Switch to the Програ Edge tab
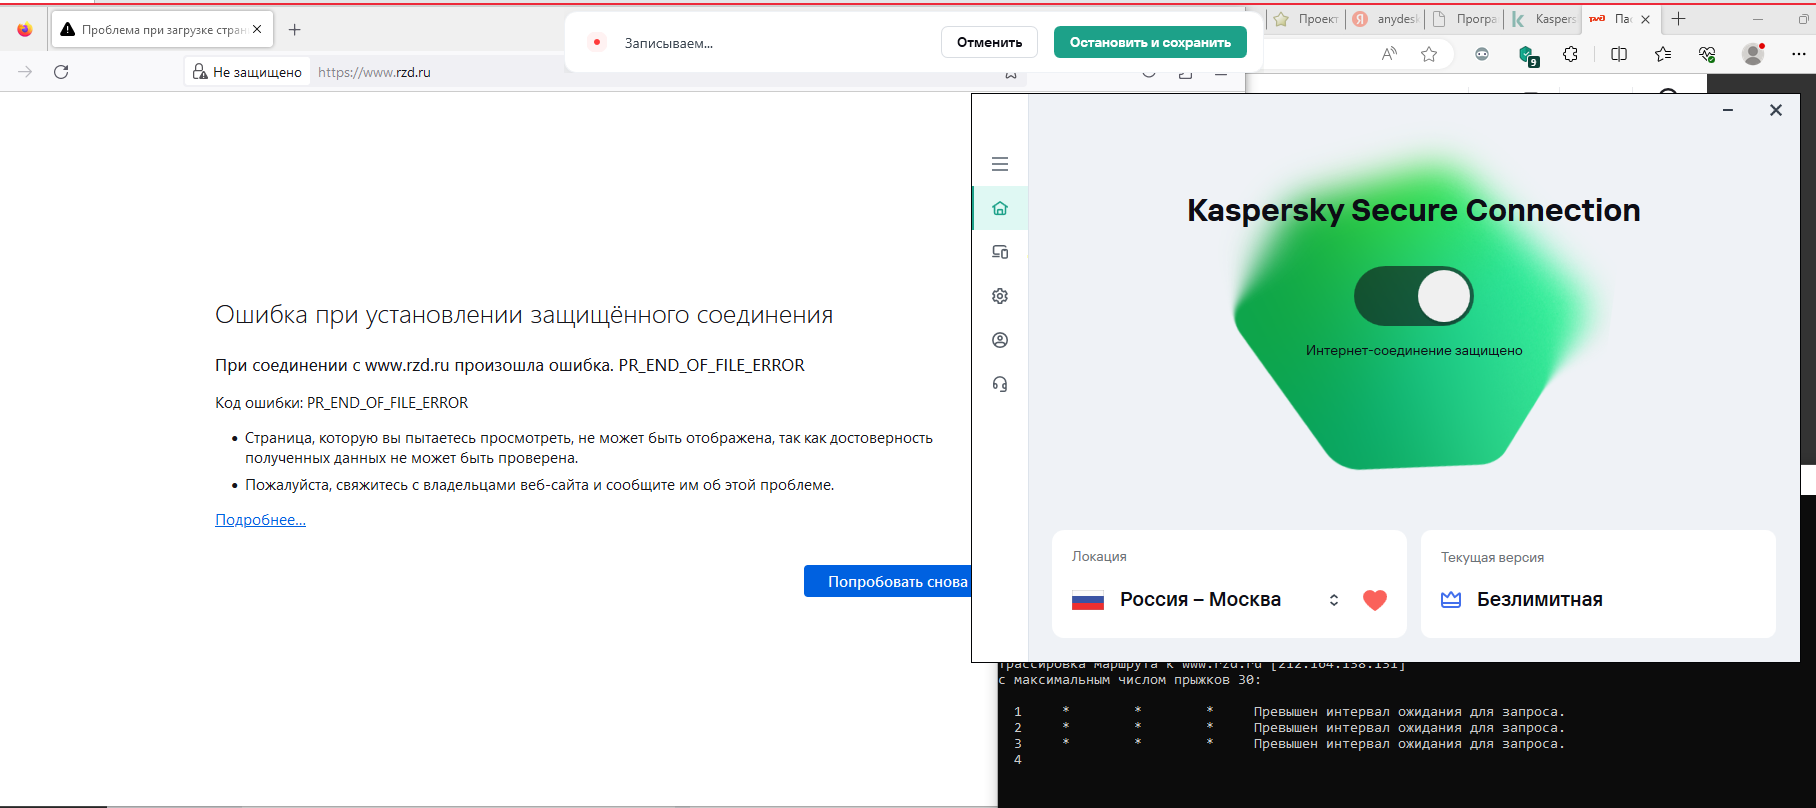1816x808 pixels. (x=1464, y=19)
